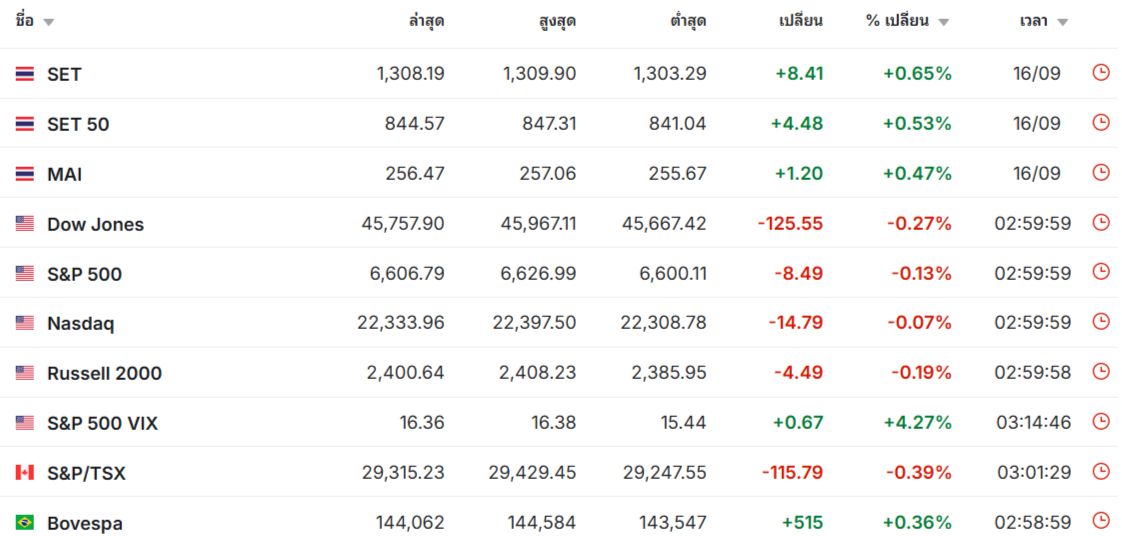Click the clock icon in Bovespa row
The height and width of the screenshot is (536, 1122).
1101,521
